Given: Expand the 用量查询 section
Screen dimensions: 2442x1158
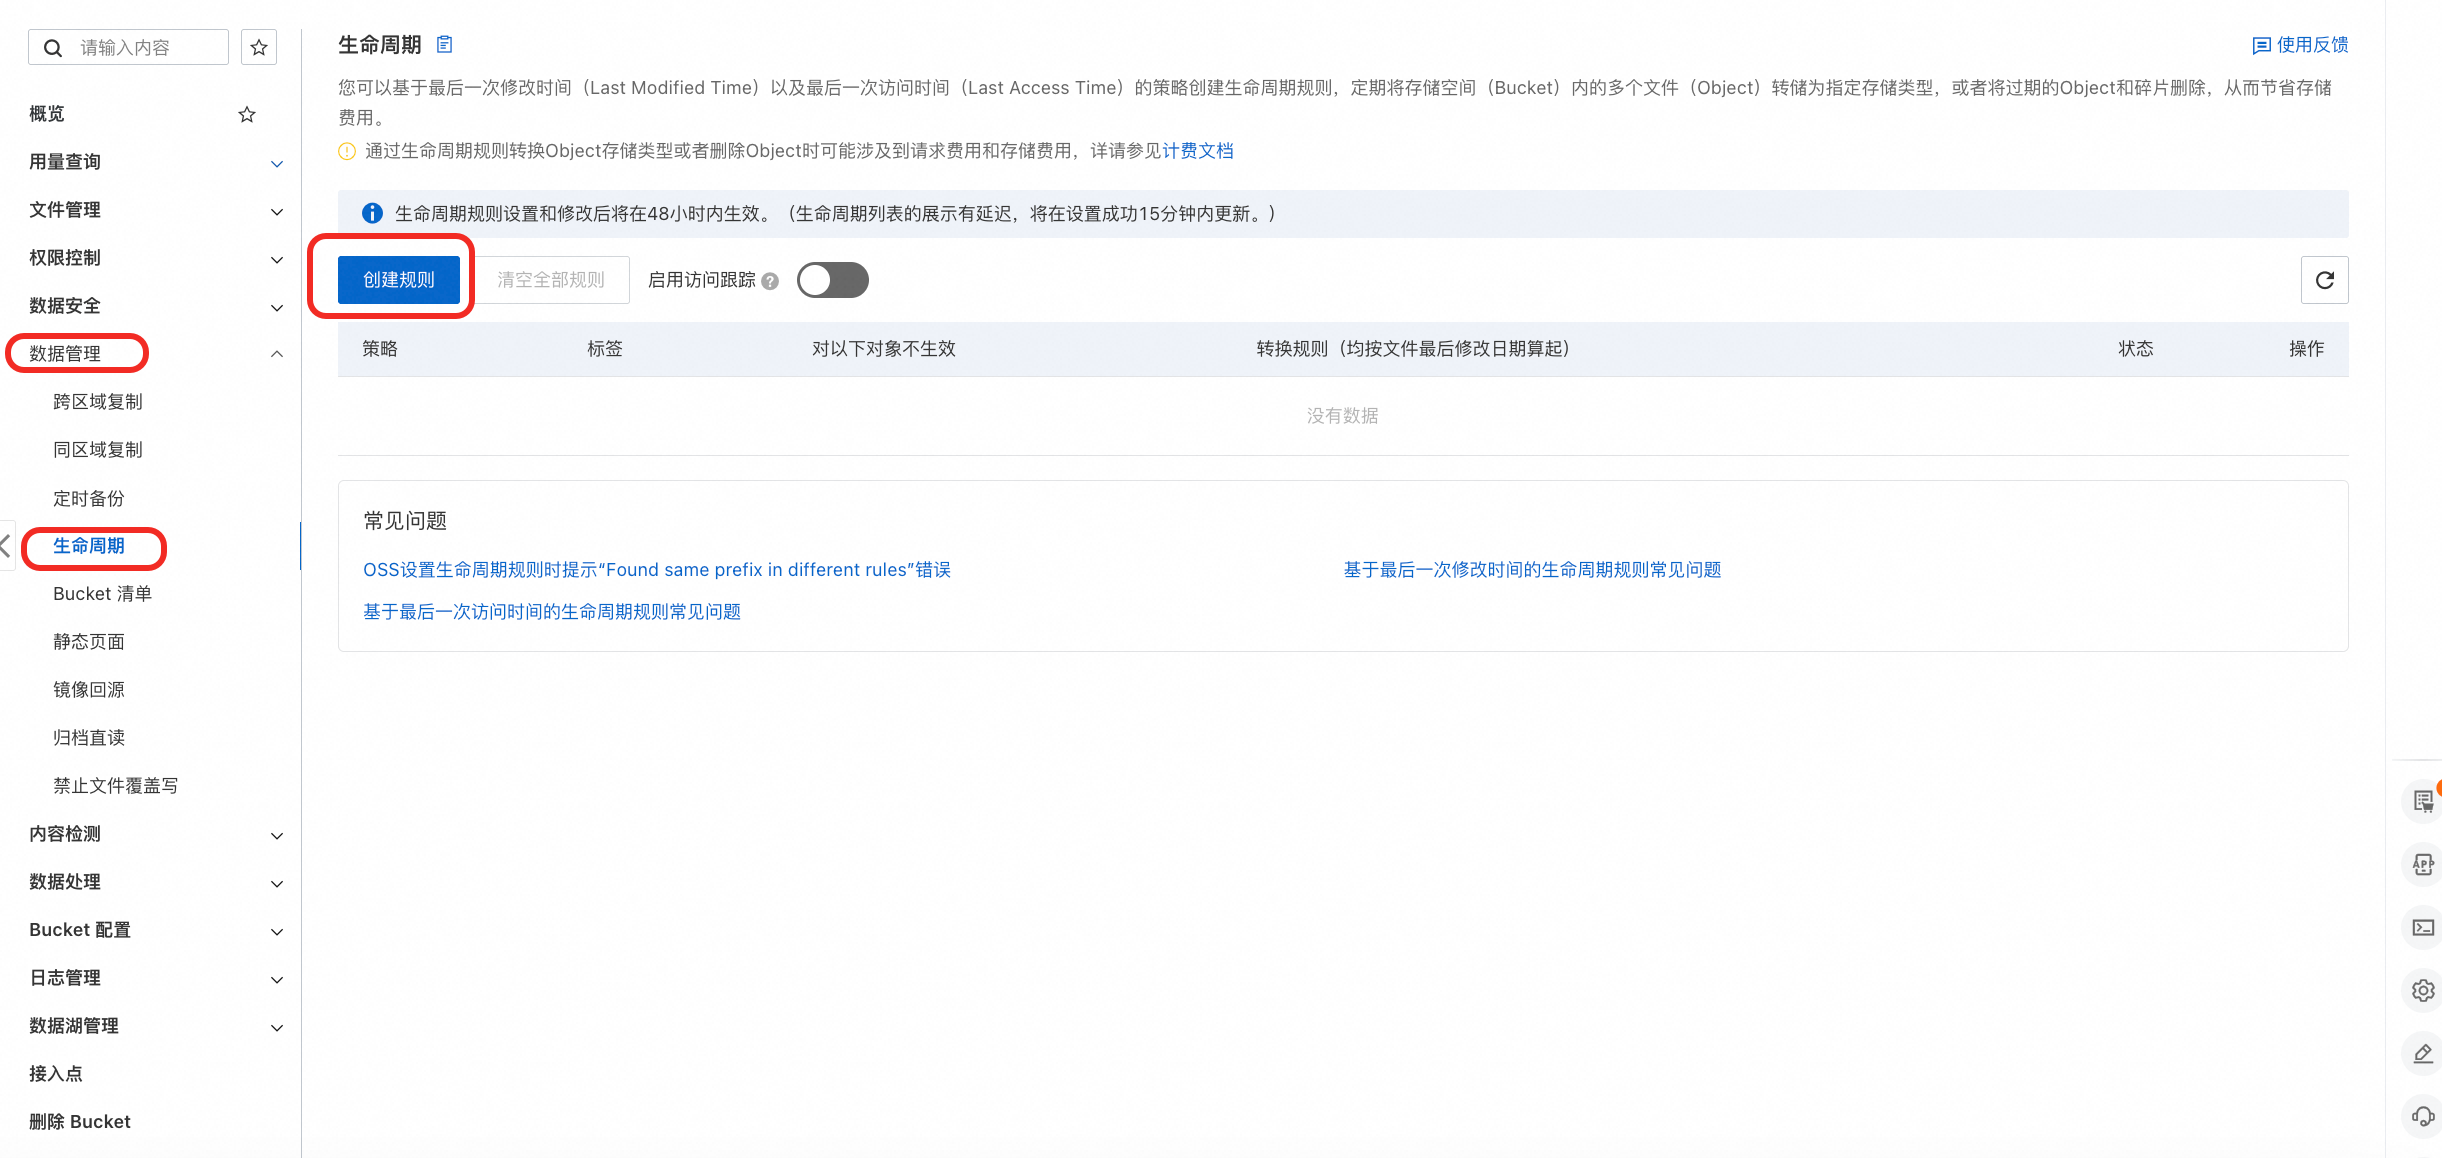Looking at the screenshot, I should (x=277, y=163).
